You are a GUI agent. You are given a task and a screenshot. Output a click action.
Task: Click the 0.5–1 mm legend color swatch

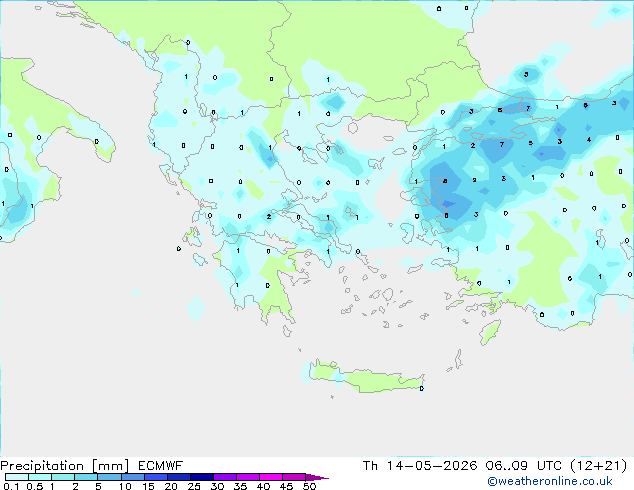tap(40, 477)
